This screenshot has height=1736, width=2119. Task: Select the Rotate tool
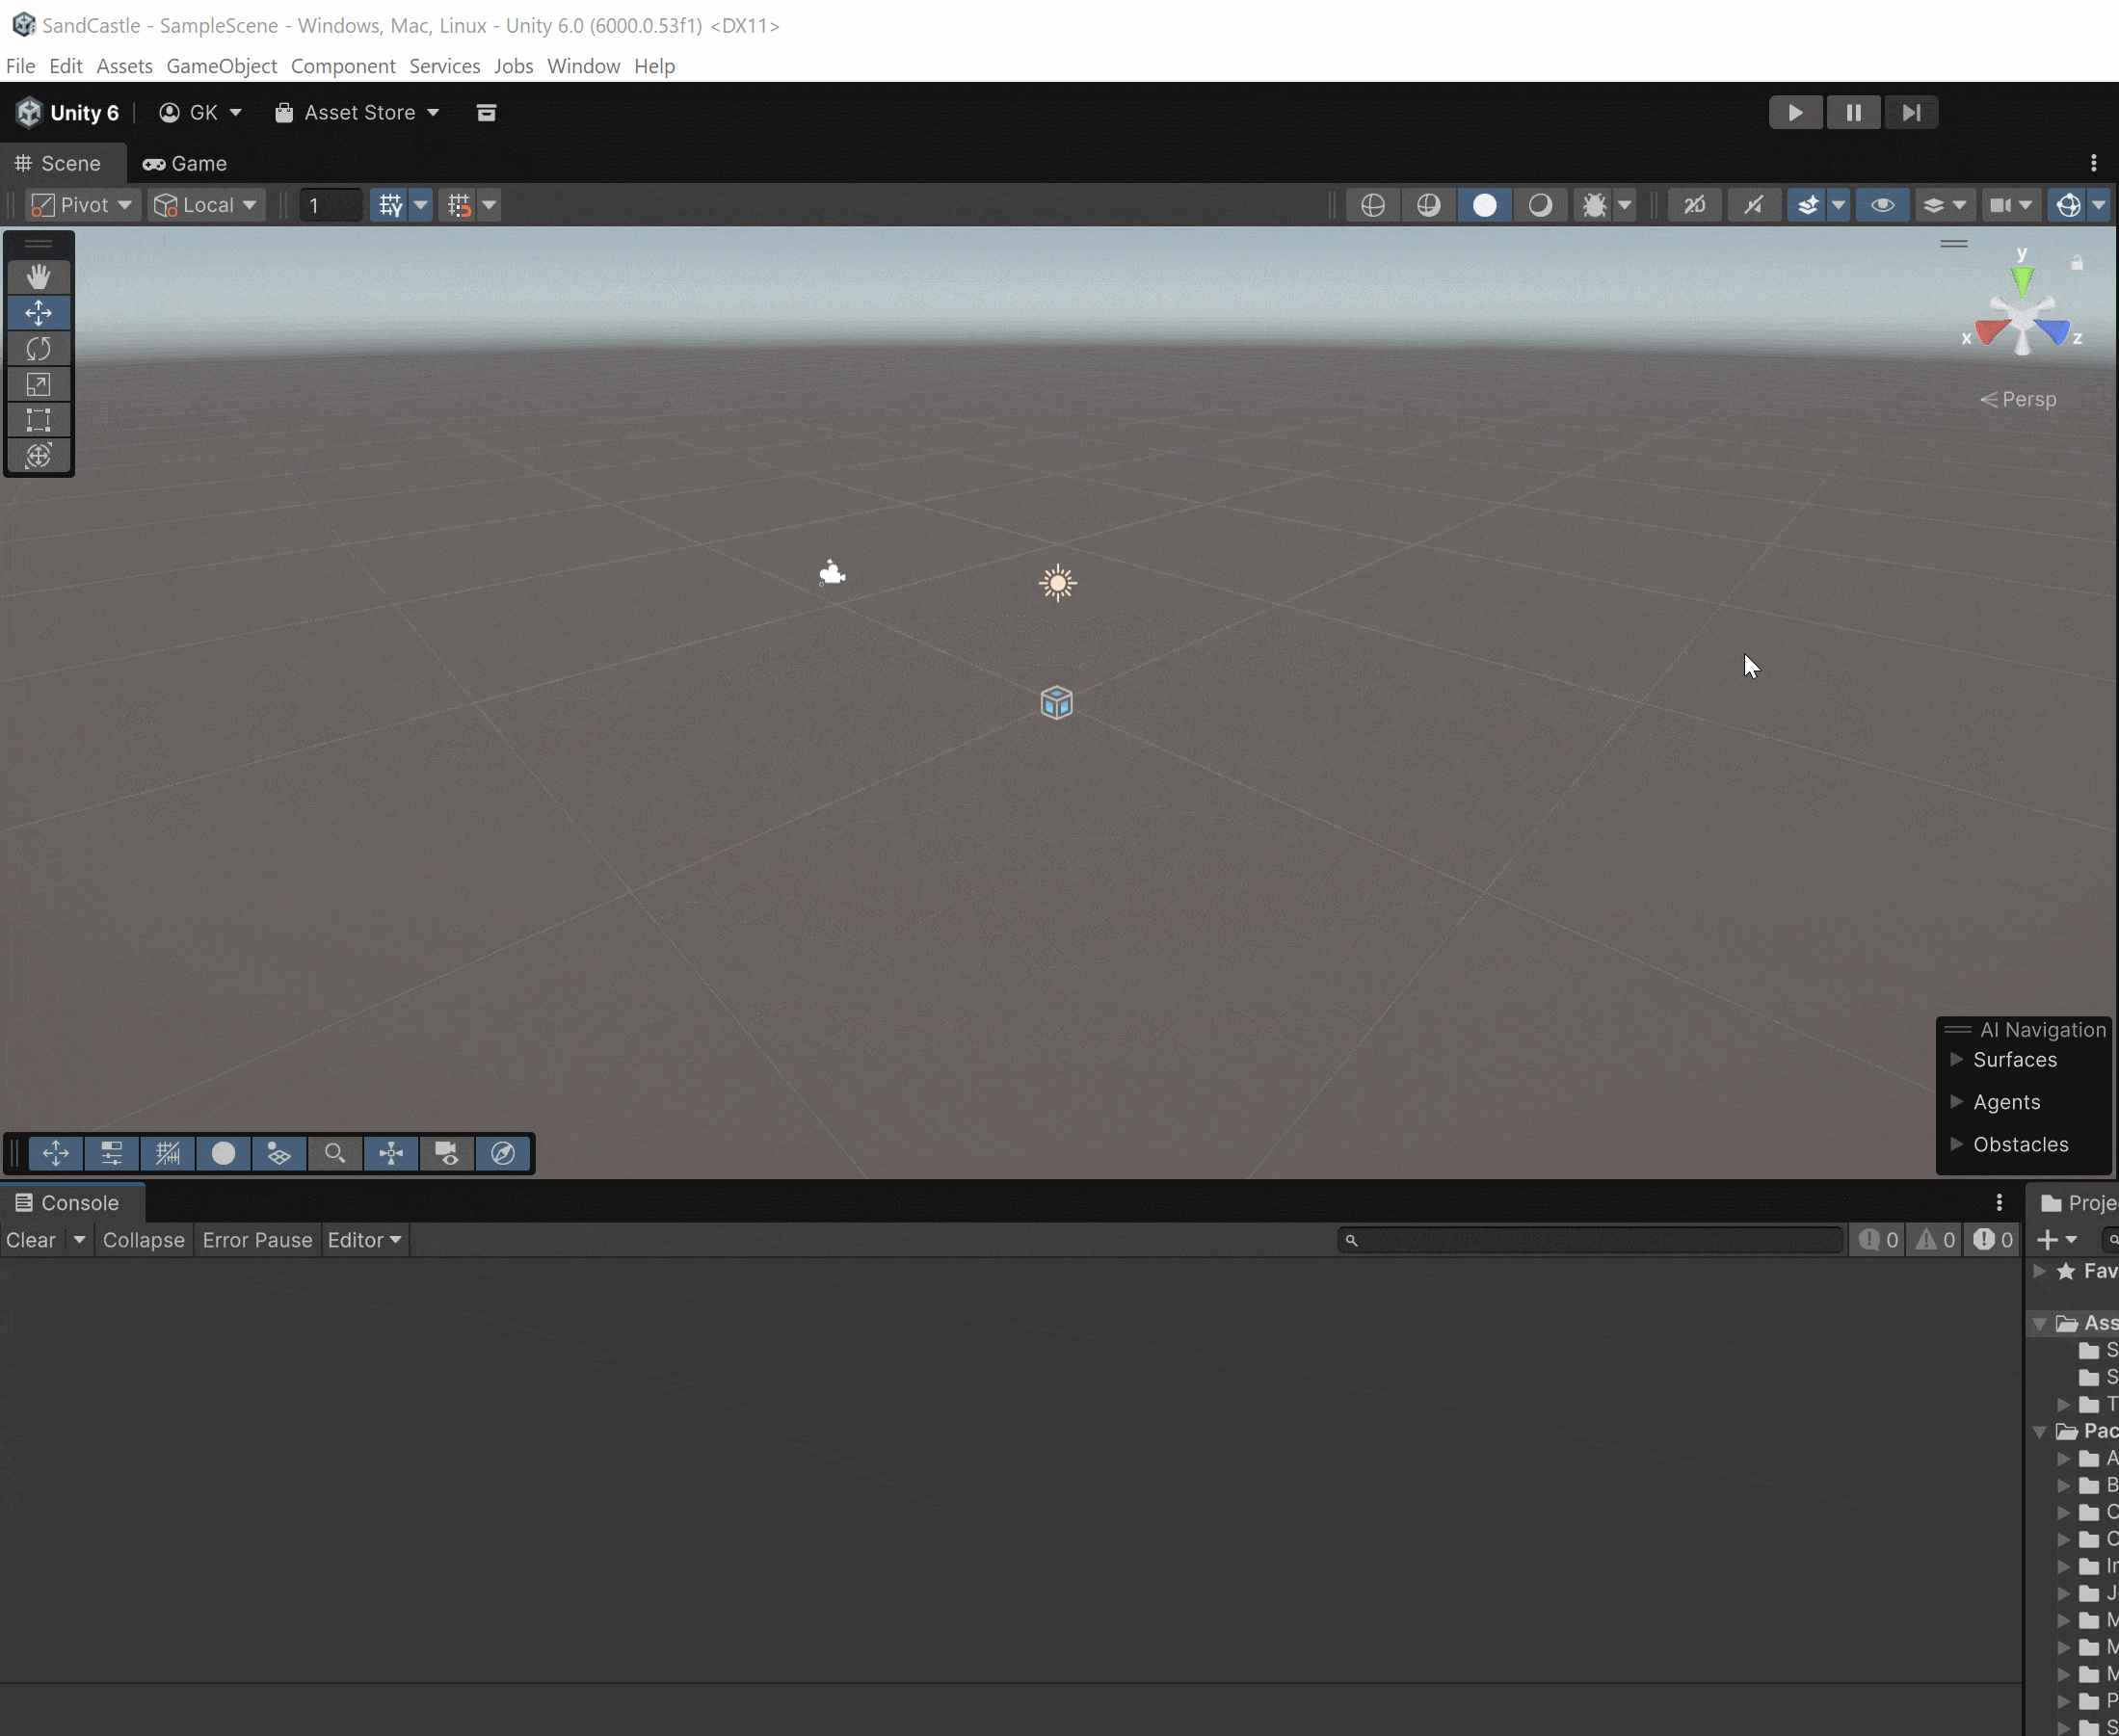point(39,349)
